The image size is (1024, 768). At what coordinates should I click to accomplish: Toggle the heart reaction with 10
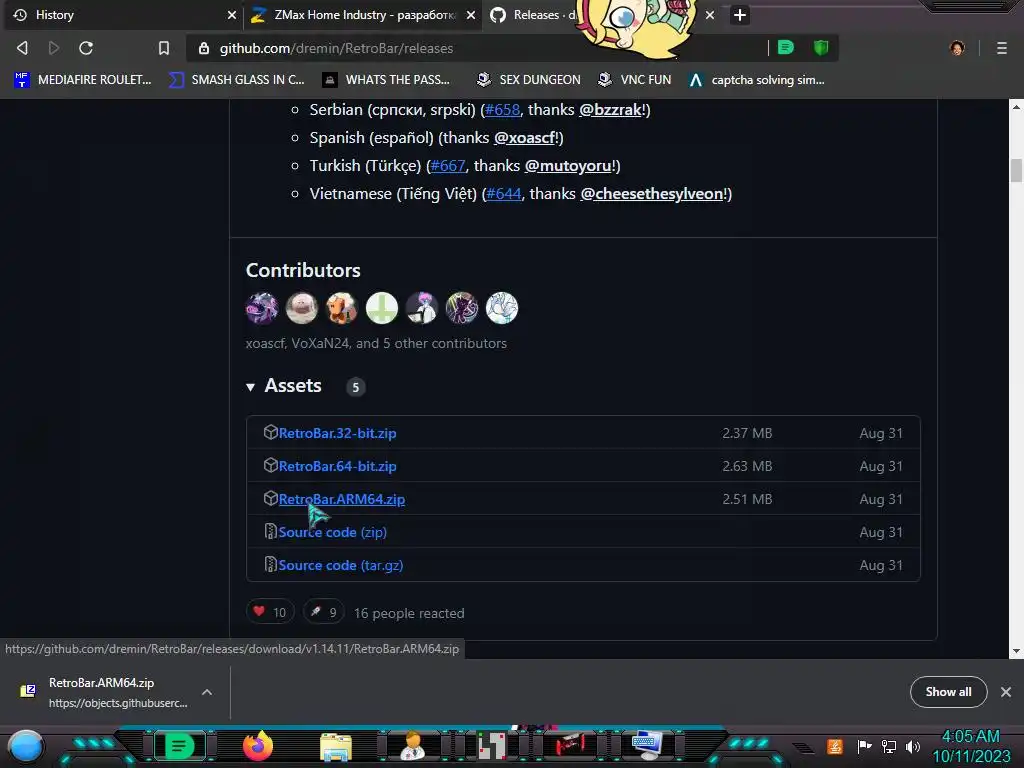coord(270,612)
